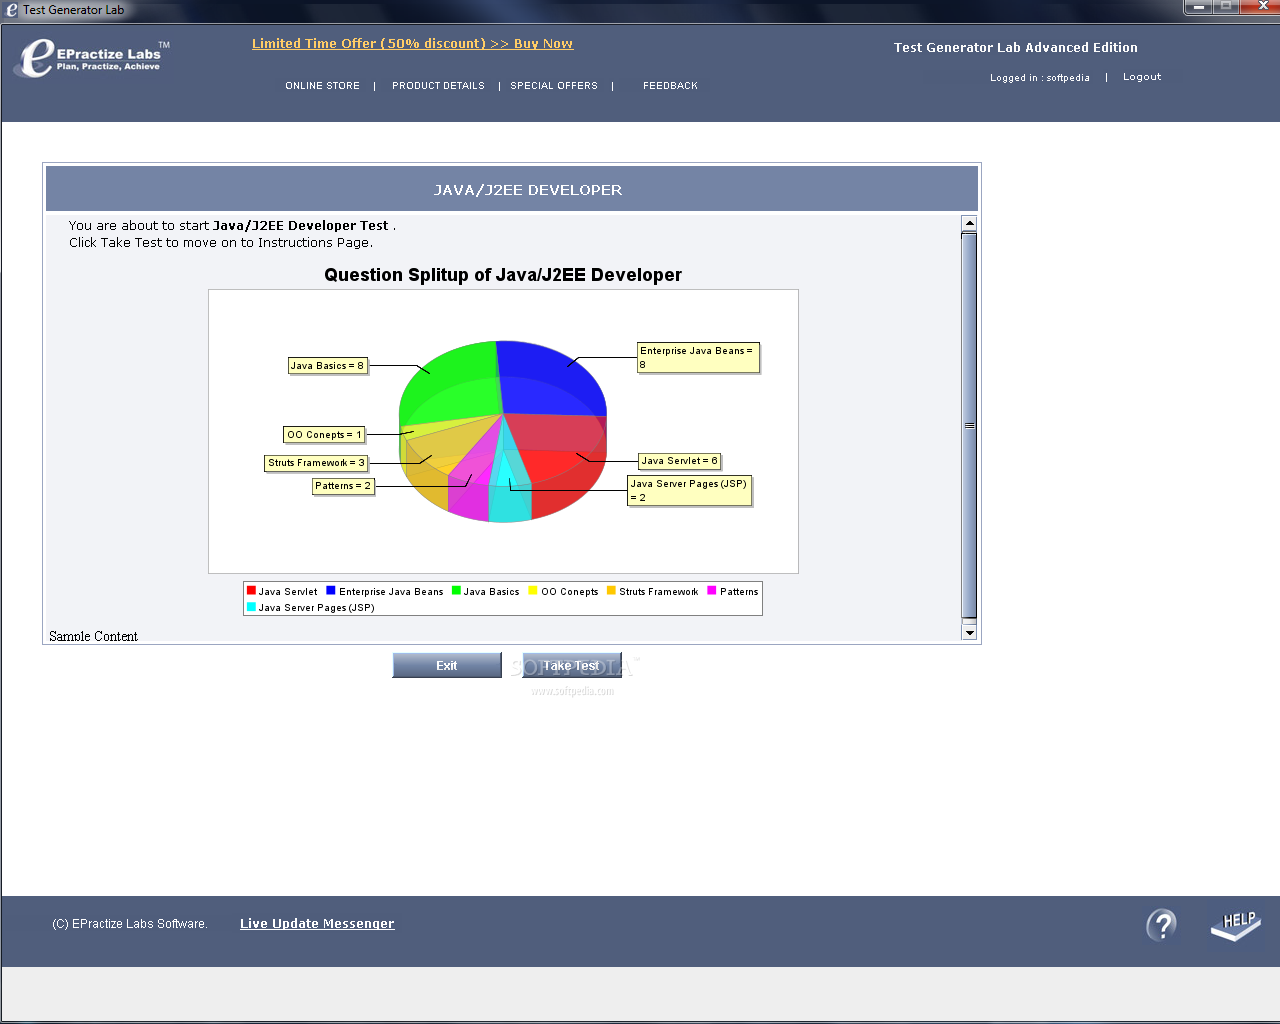
Task: Click the Take Test button
Action: pos(572,665)
